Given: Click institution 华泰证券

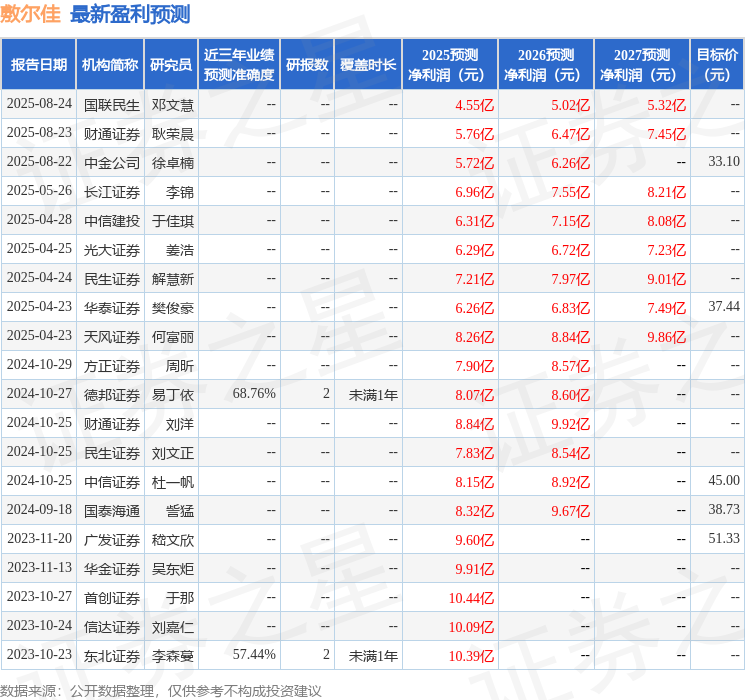Looking at the screenshot, I should coord(112,308).
